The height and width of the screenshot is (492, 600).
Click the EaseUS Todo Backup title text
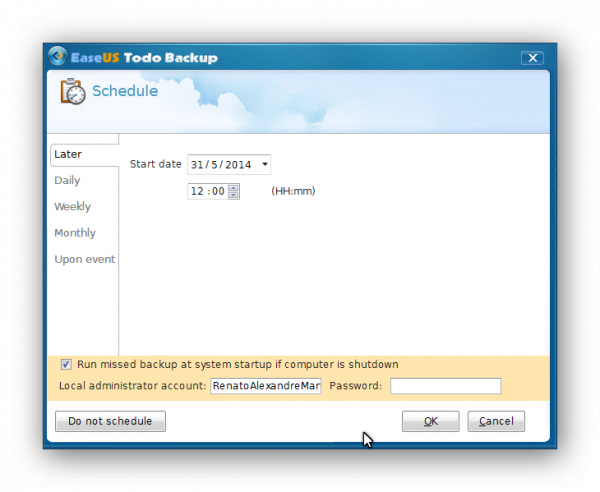click(144, 58)
